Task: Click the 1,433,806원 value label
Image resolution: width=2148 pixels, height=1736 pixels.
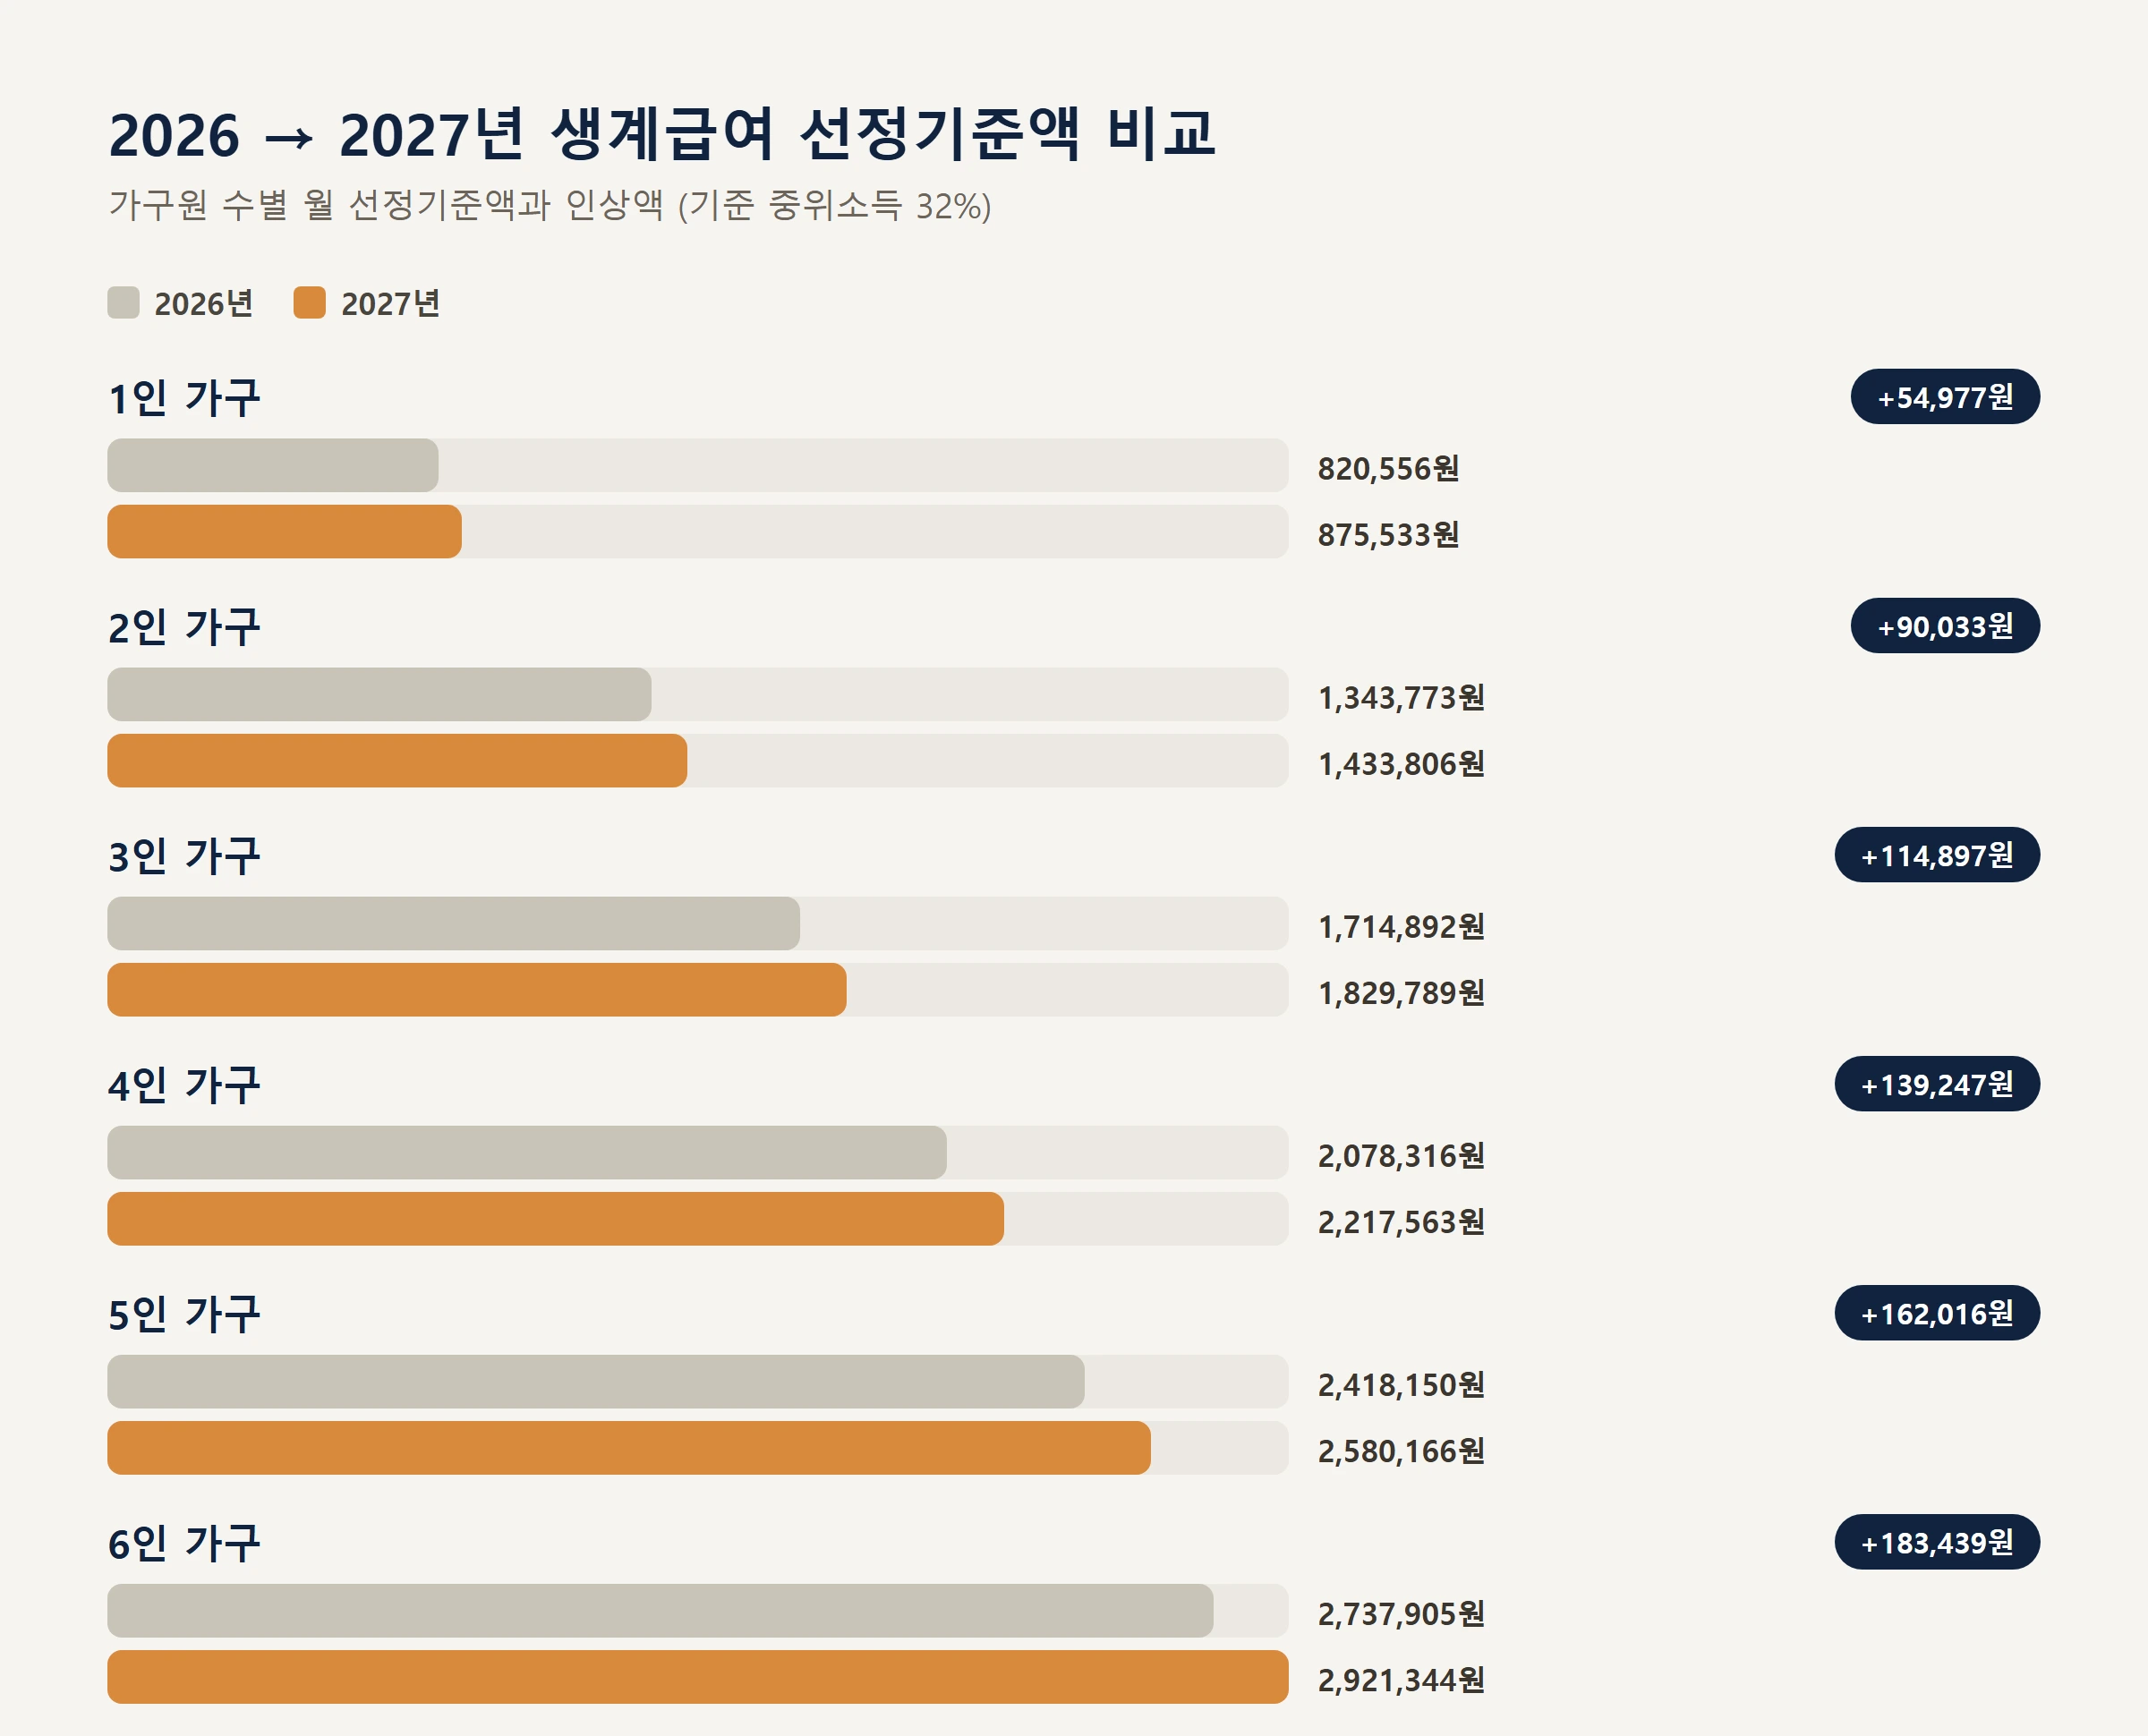Action: tap(1401, 763)
